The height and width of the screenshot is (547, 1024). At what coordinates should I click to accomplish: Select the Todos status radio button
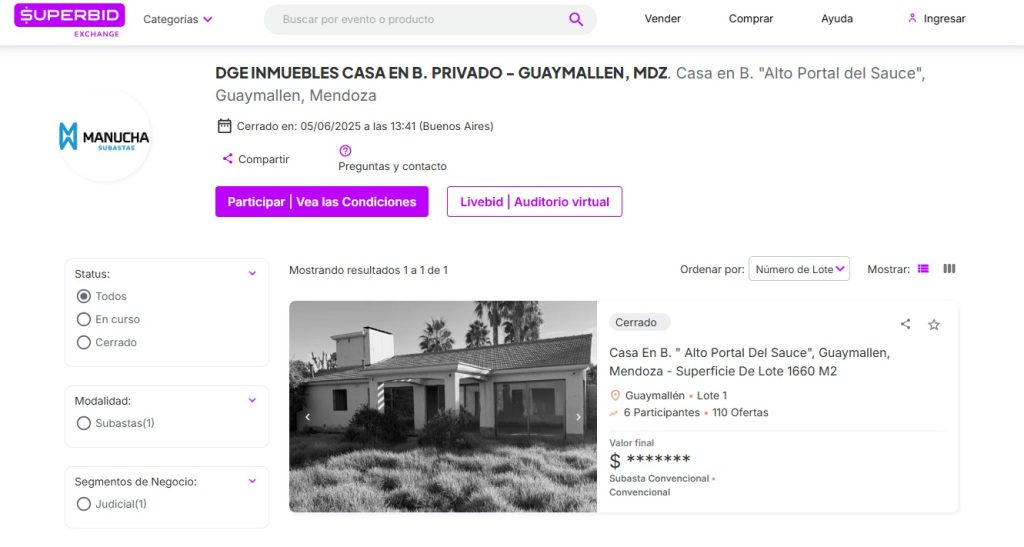(x=84, y=296)
